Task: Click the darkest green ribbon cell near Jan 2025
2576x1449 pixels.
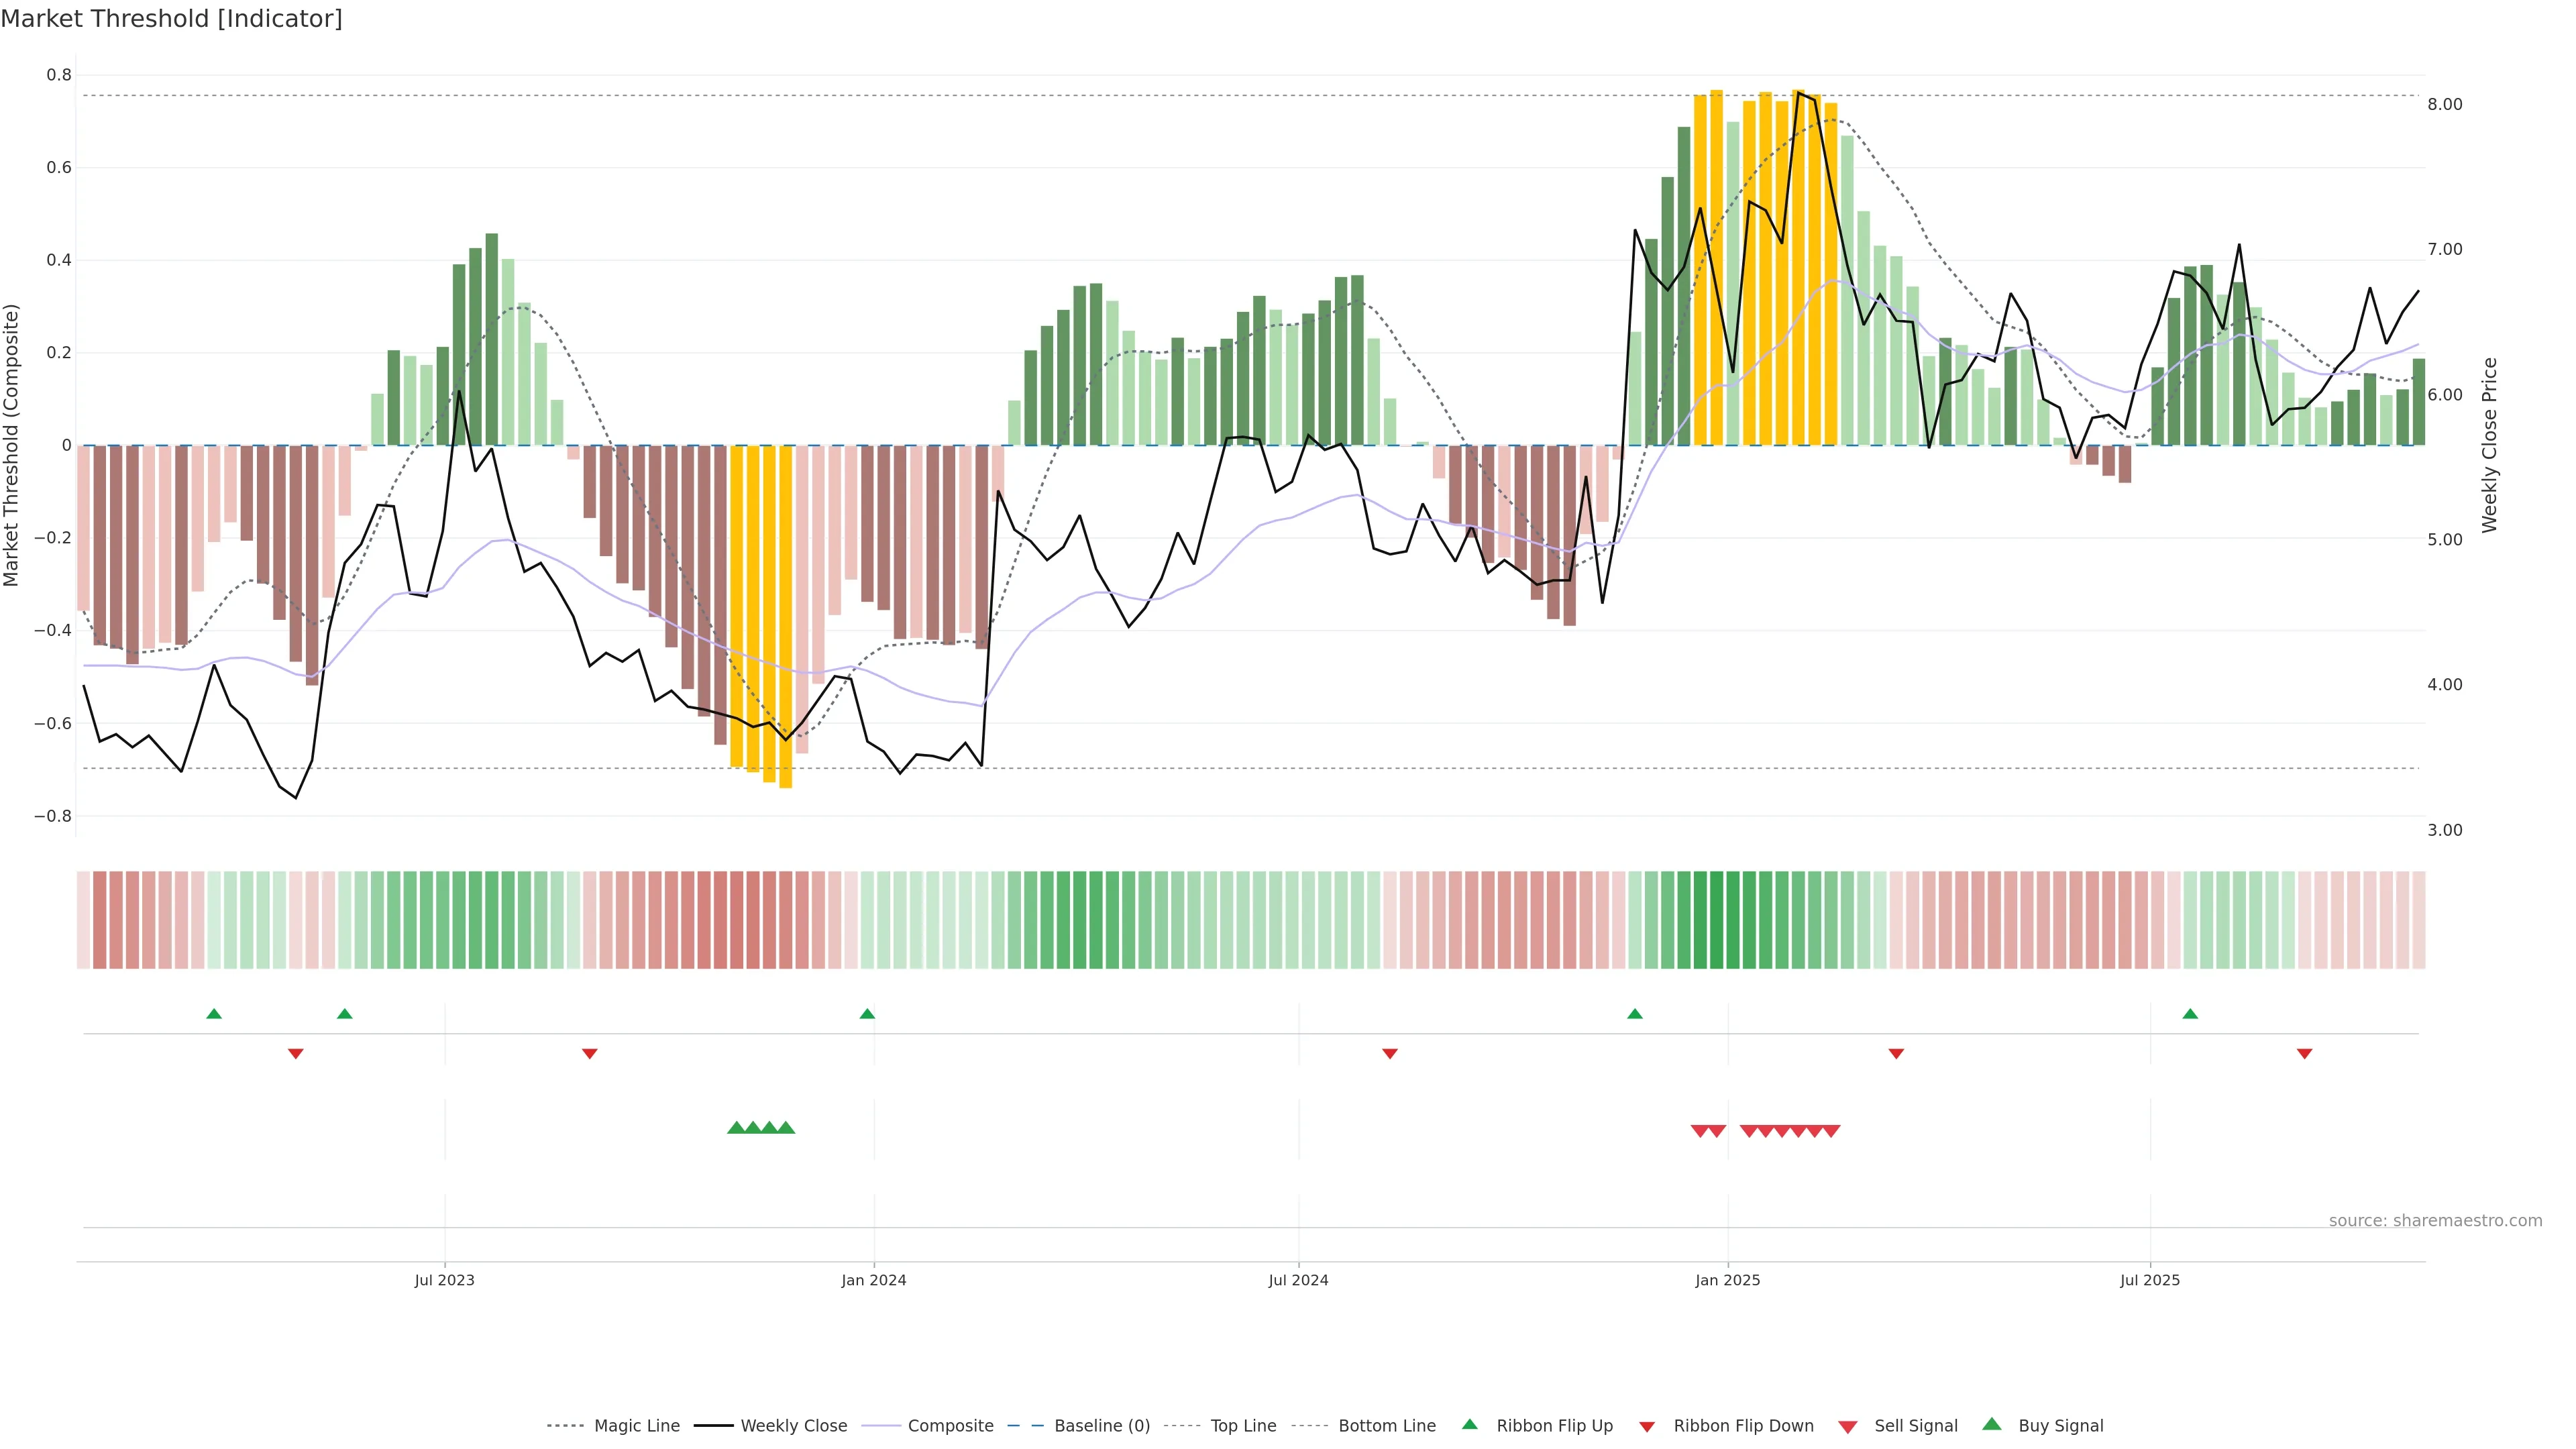Action: click(1716, 920)
